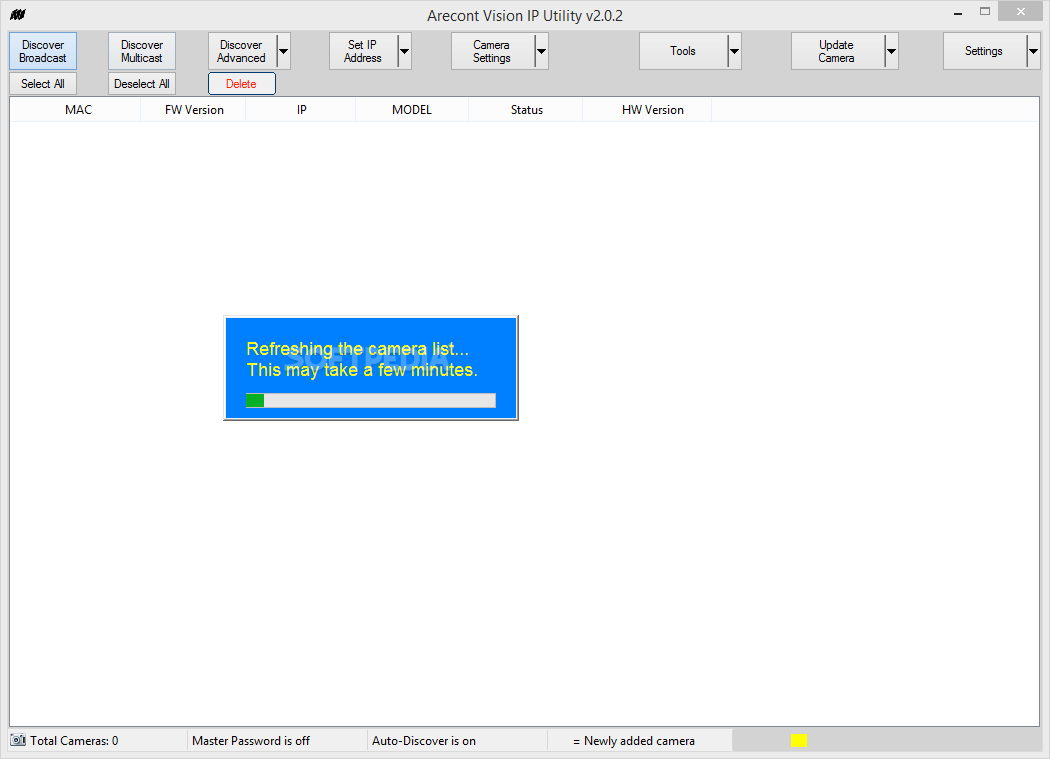
Task: Sort by MAC column header
Action: pos(78,110)
